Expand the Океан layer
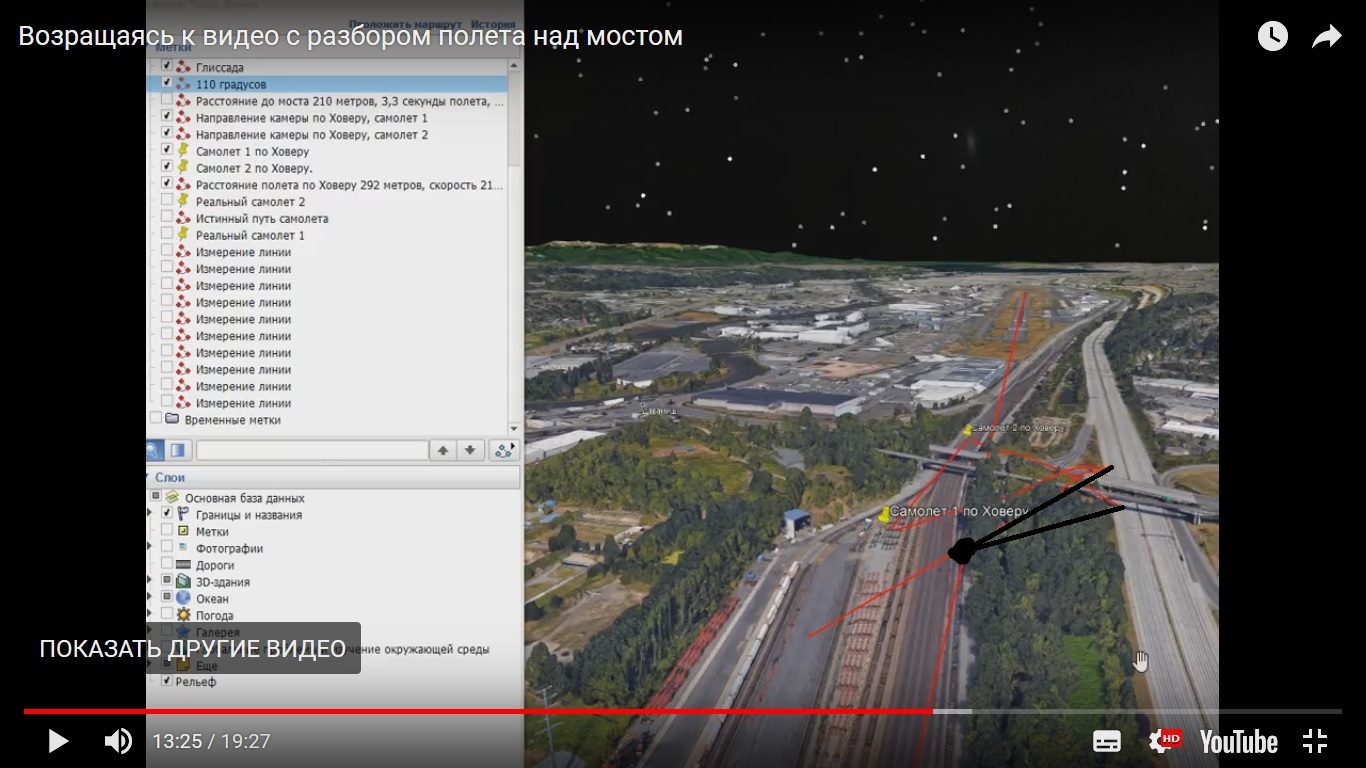 point(151,598)
